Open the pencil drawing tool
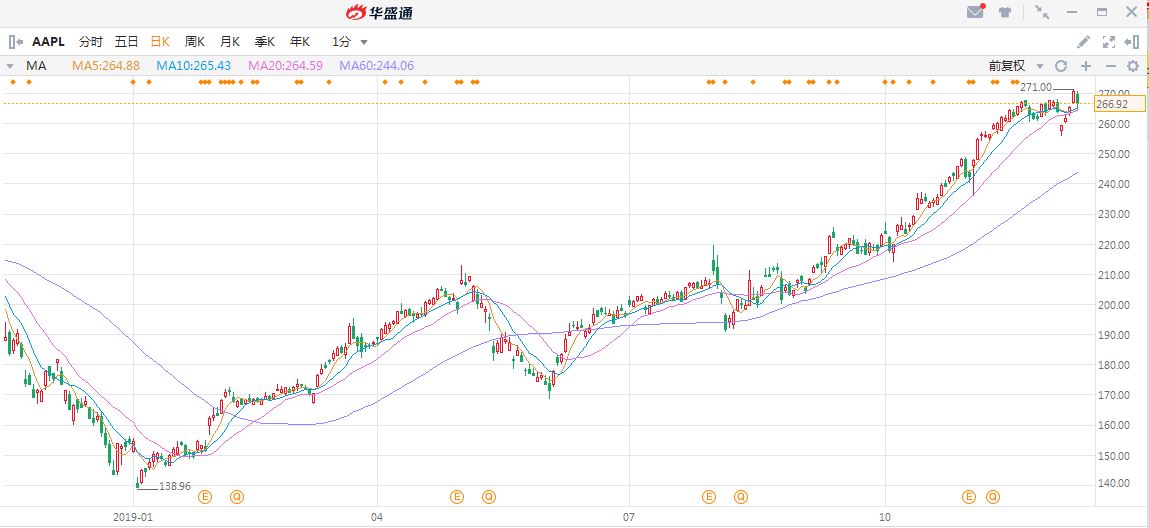This screenshot has height=528, width=1149. [1083, 42]
